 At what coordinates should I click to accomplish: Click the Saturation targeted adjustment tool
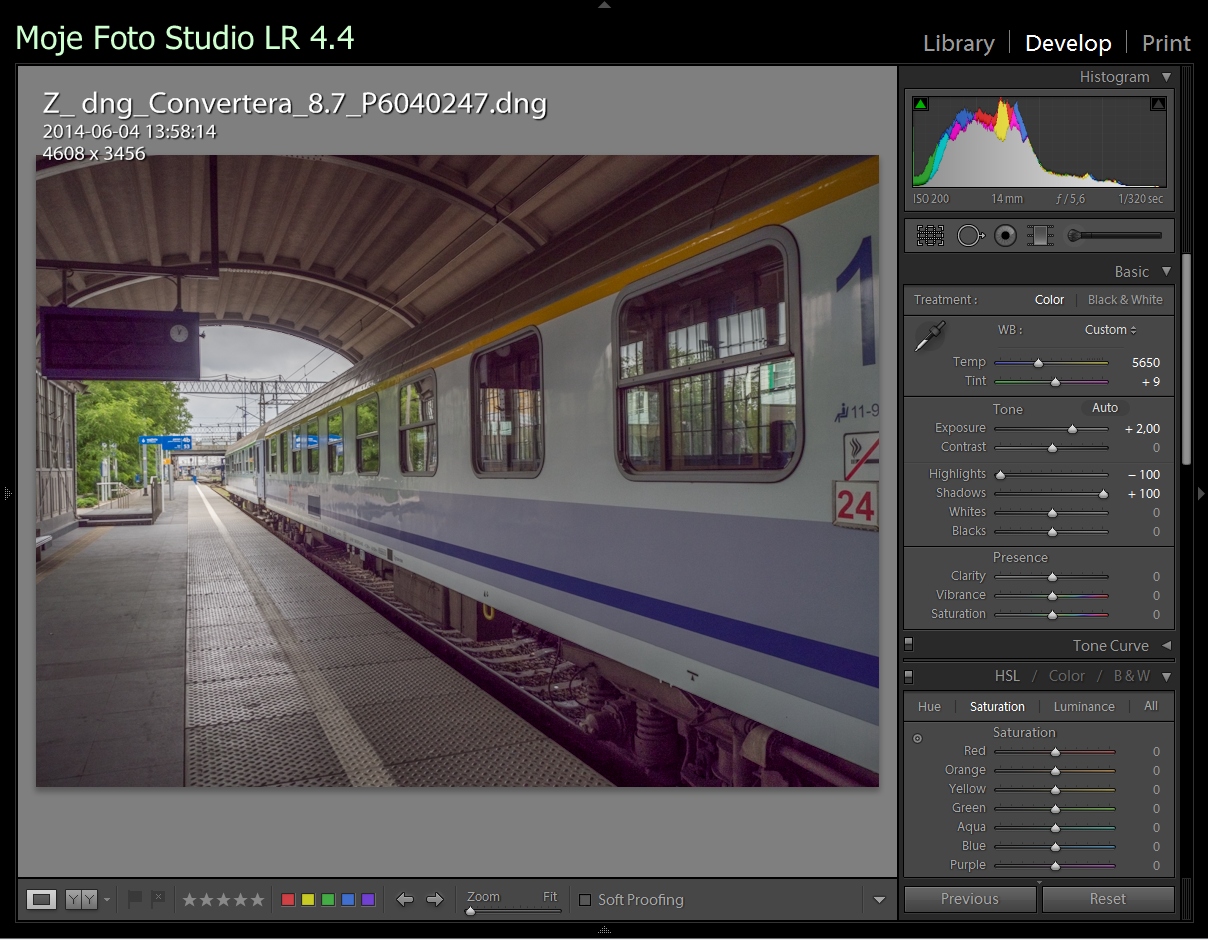point(917,739)
